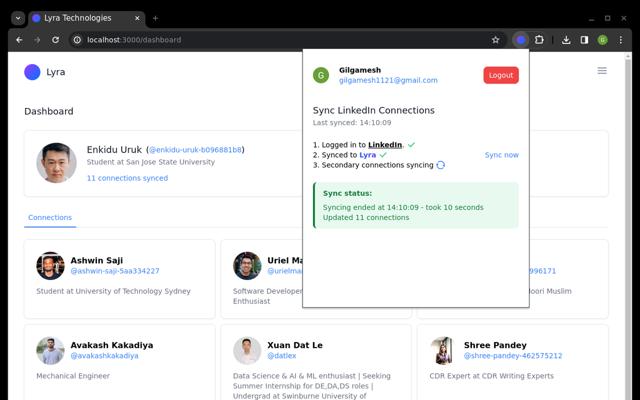Click 'Student at San Jose State University' text
The height and width of the screenshot is (400, 640).
(x=151, y=162)
